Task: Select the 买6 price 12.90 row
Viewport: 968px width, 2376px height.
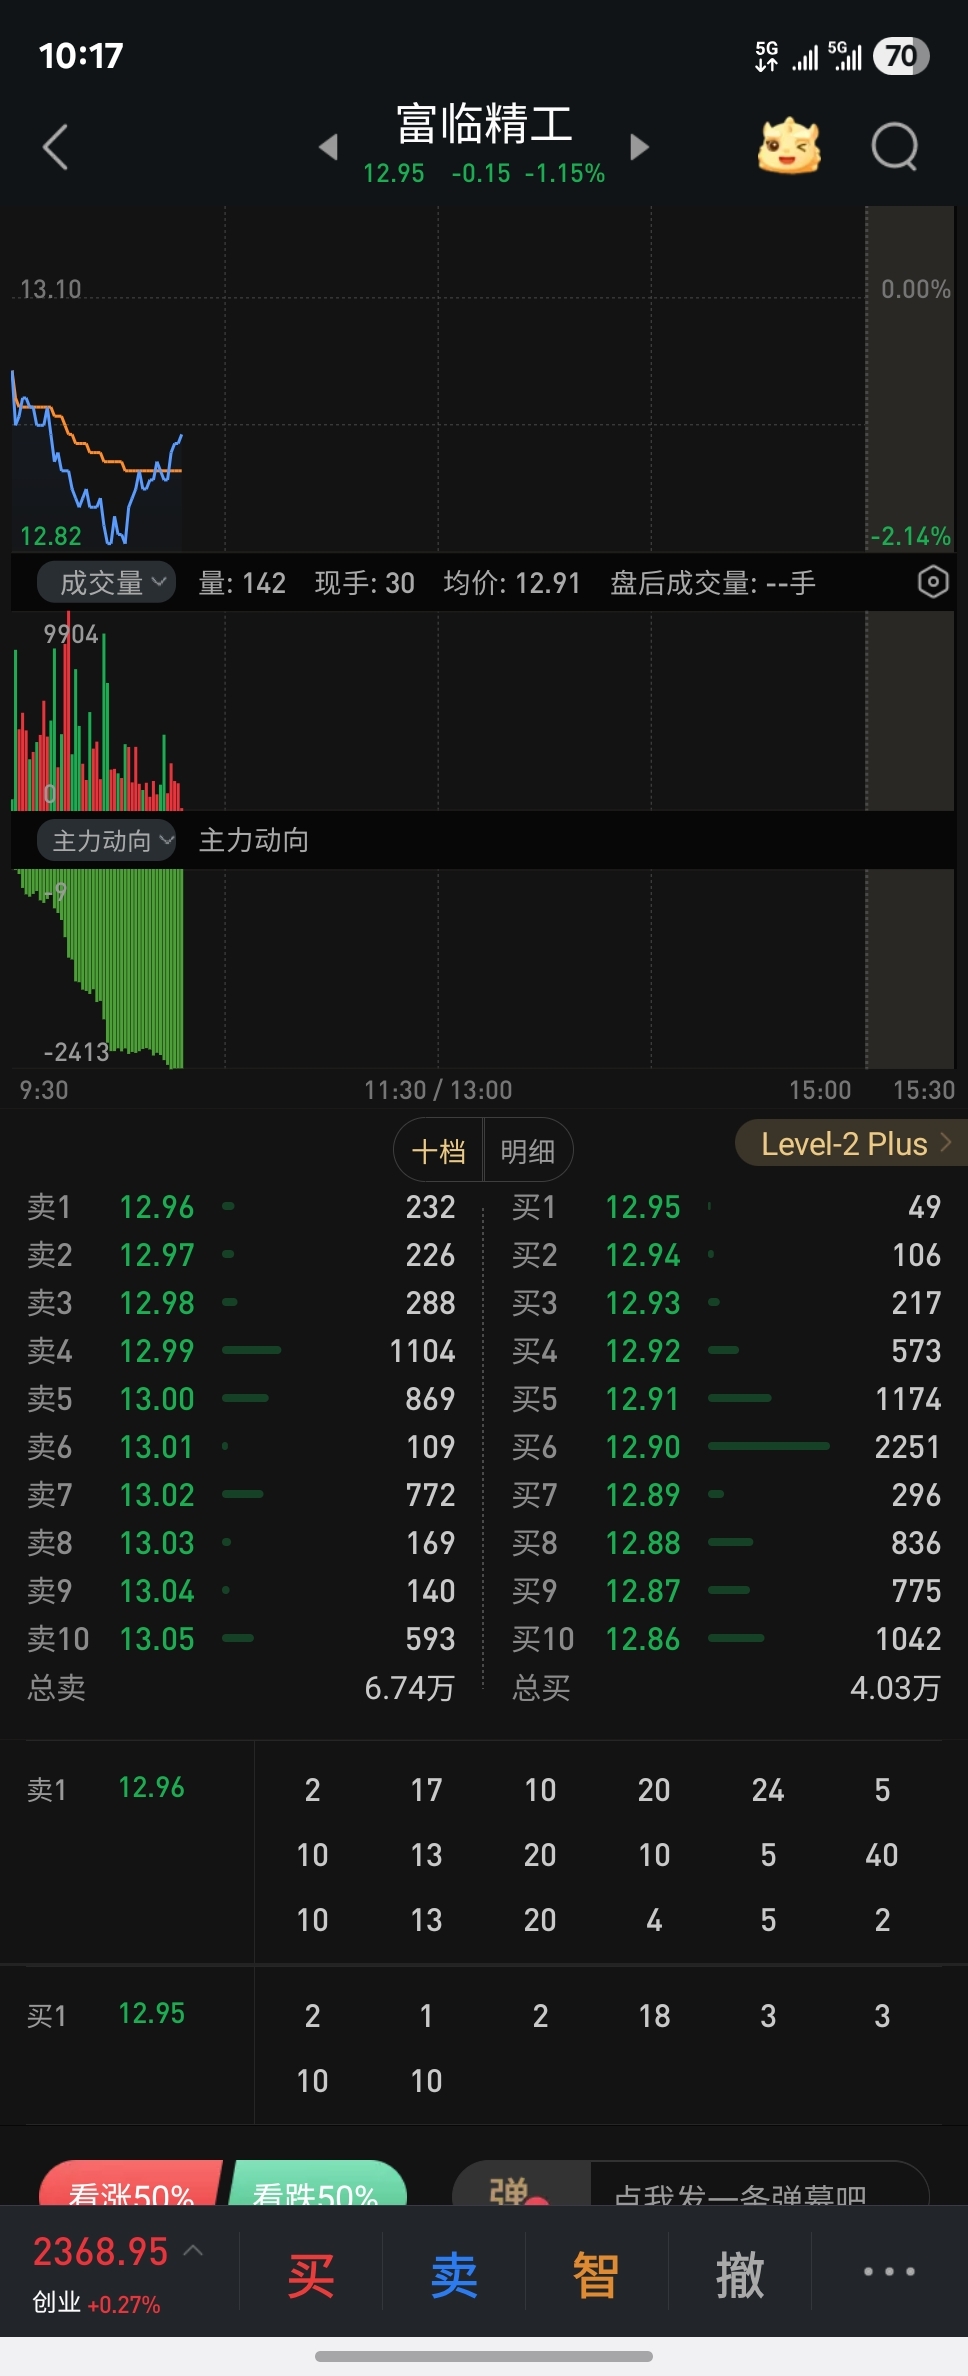Action: [726, 1447]
